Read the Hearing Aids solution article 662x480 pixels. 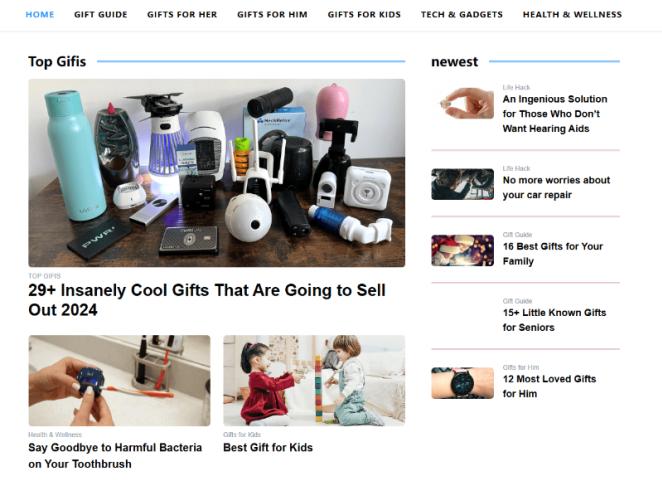(x=555, y=114)
